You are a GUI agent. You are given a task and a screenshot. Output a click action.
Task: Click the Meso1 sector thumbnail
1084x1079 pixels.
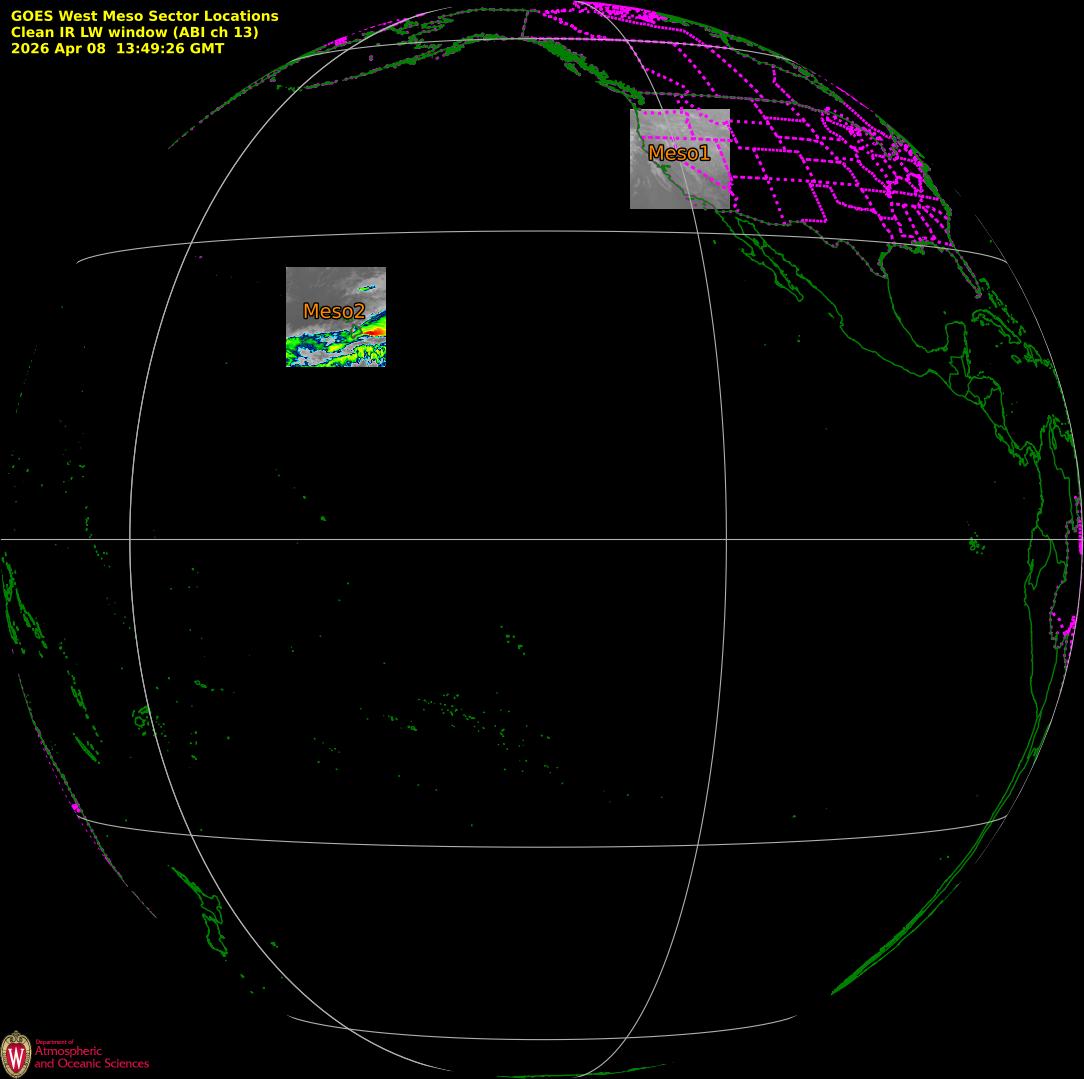point(680,158)
